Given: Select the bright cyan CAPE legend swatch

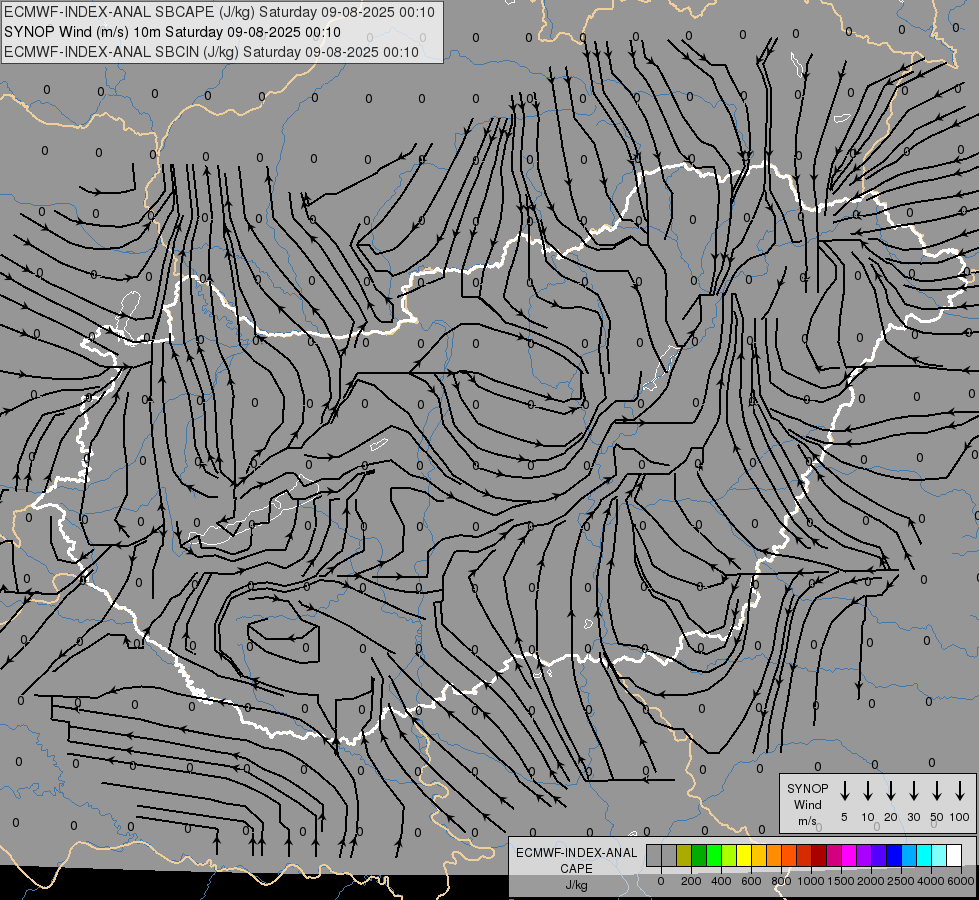Looking at the screenshot, I should pos(924,856).
